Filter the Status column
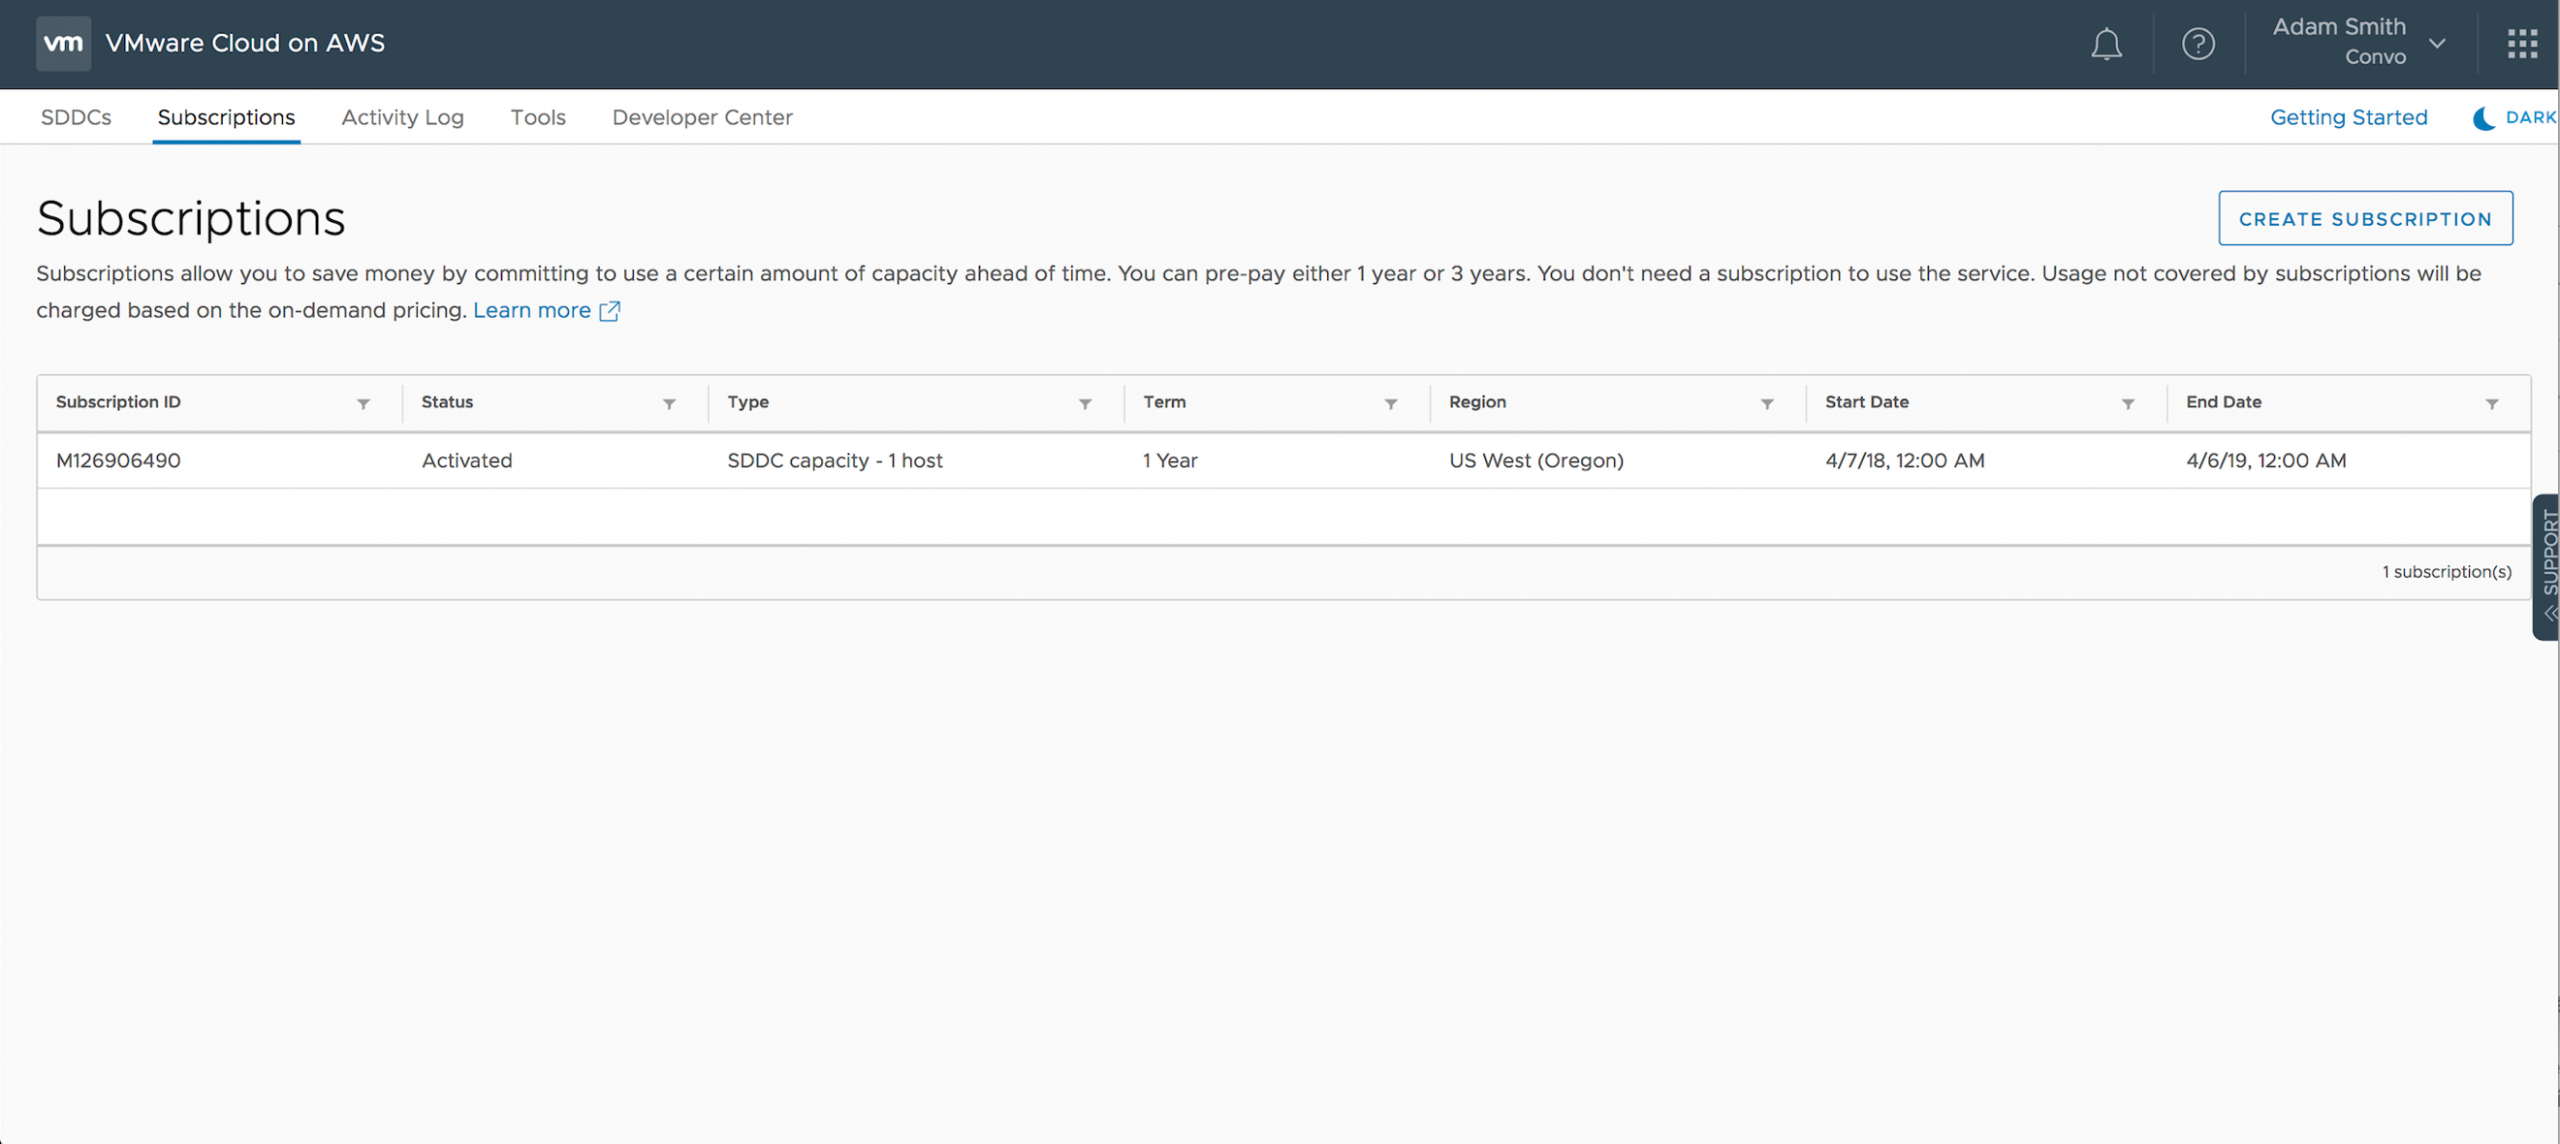The width and height of the screenshot is (2560, 1144). coord(669,404)
